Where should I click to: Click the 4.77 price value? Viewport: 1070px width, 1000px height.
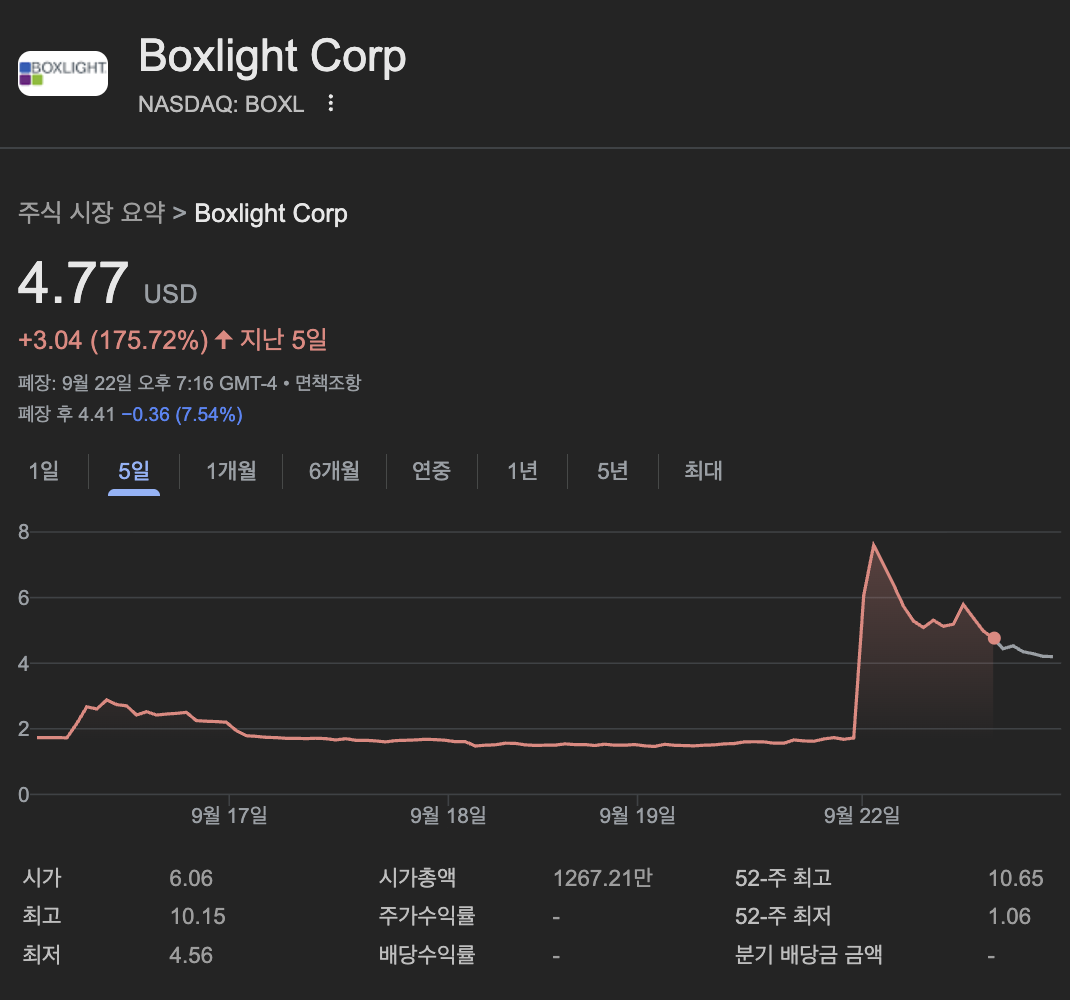click(x=73, y=283)
